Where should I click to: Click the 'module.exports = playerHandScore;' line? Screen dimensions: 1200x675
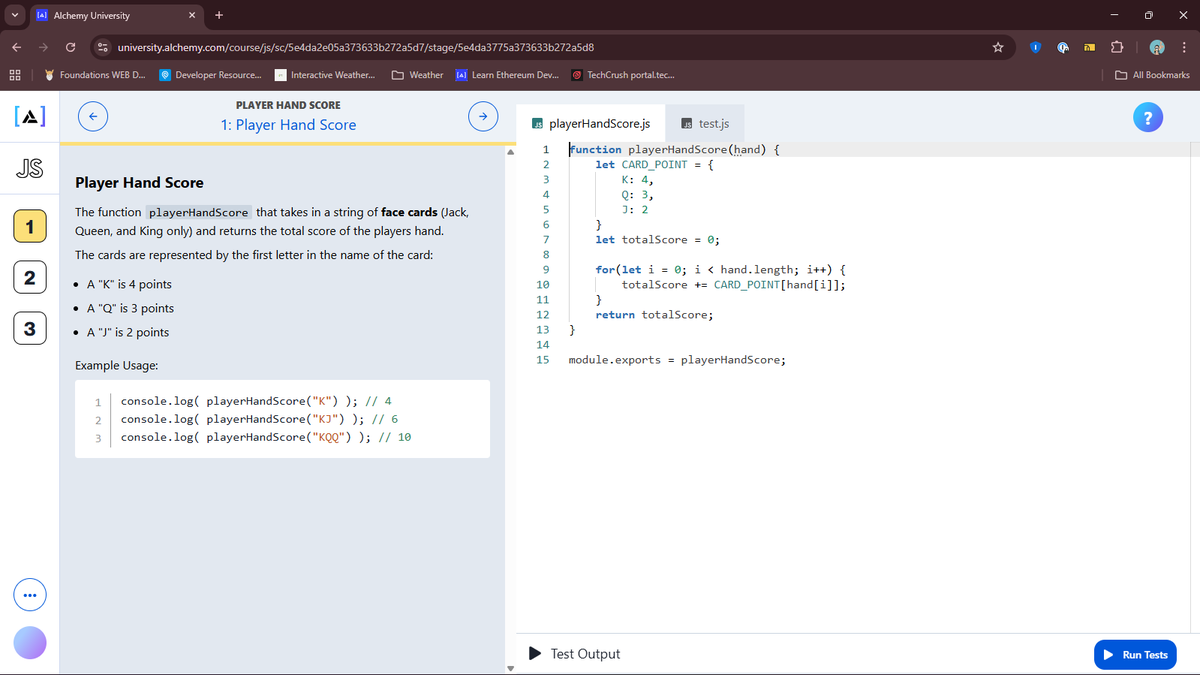[x=677, y=360]
